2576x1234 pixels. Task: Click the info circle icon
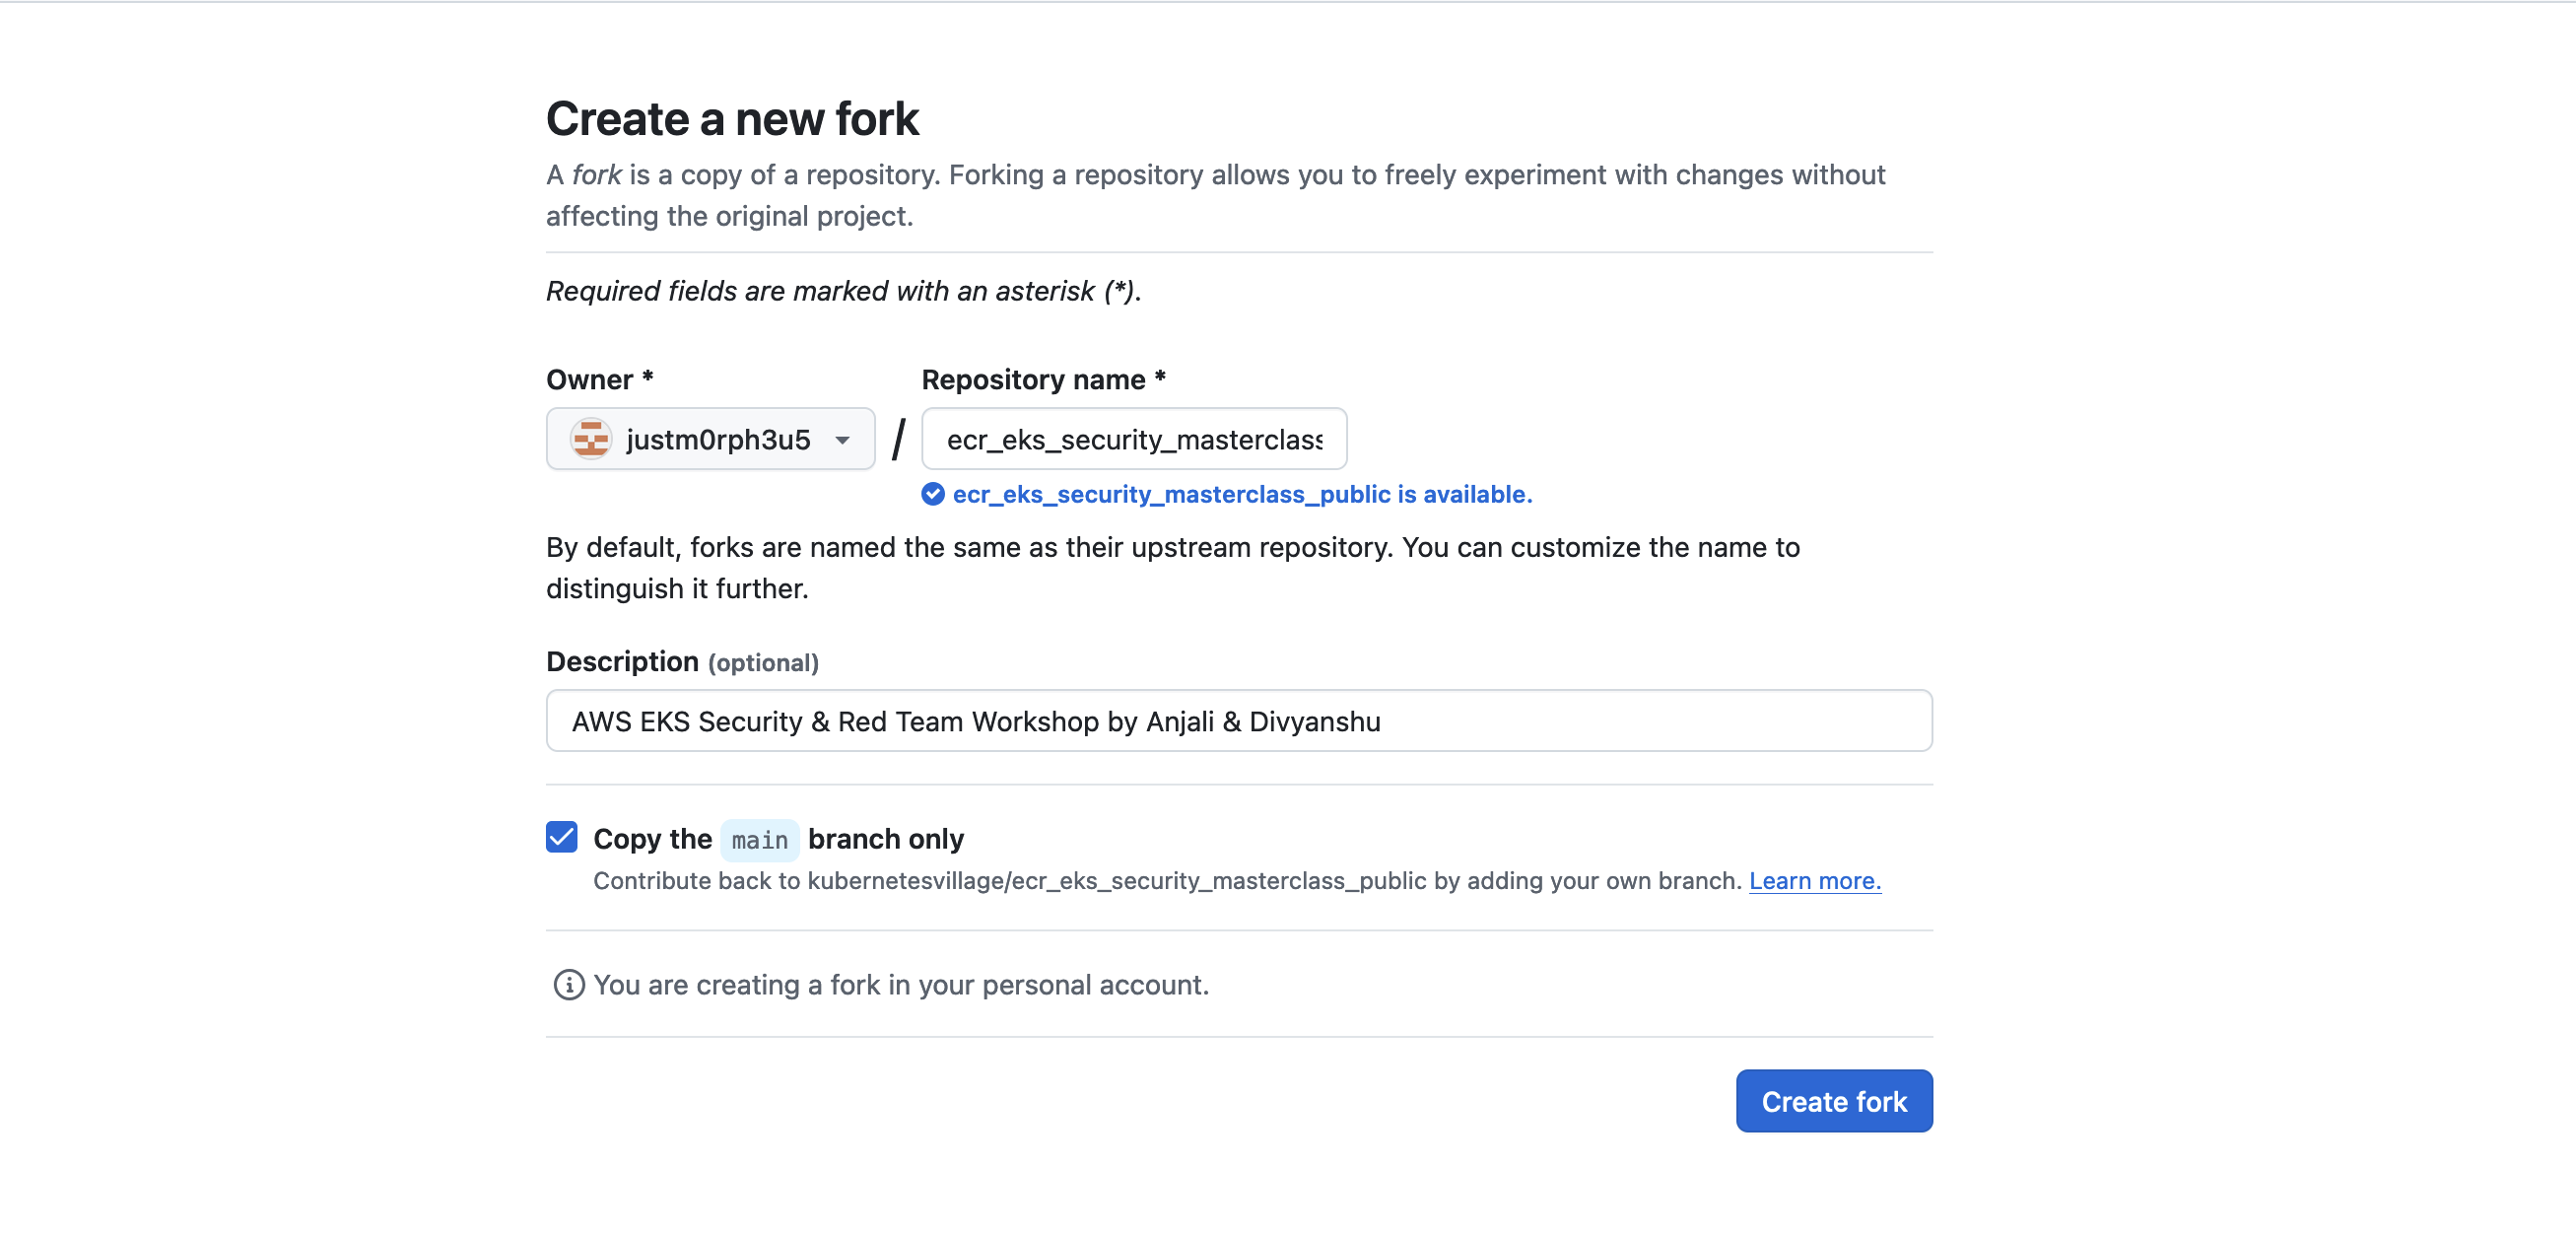[x=568, y=985]
